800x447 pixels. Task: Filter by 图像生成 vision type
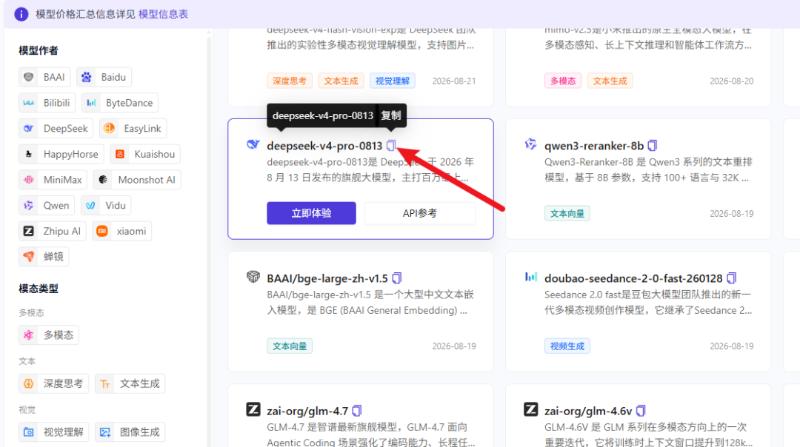[x=130, y=432]
